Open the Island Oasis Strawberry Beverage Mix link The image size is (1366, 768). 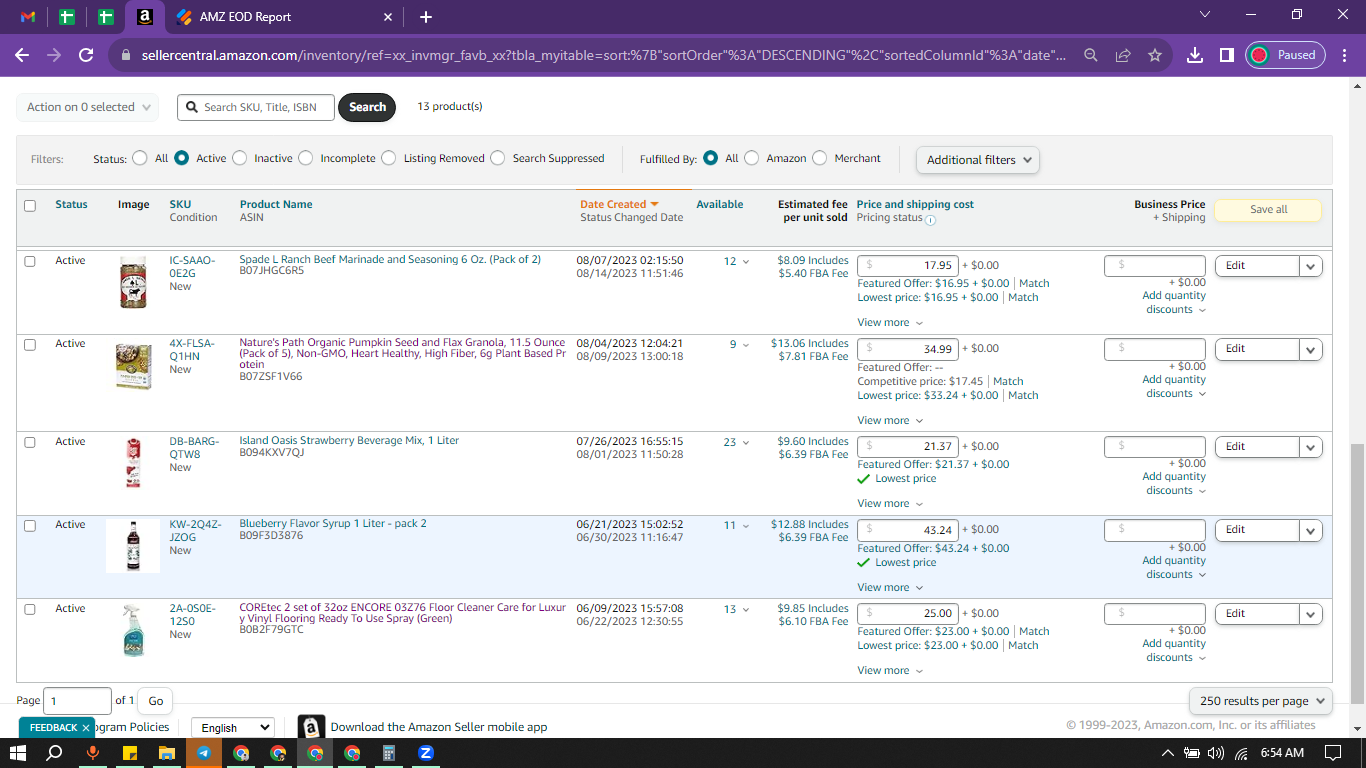[x=349, y=441]
